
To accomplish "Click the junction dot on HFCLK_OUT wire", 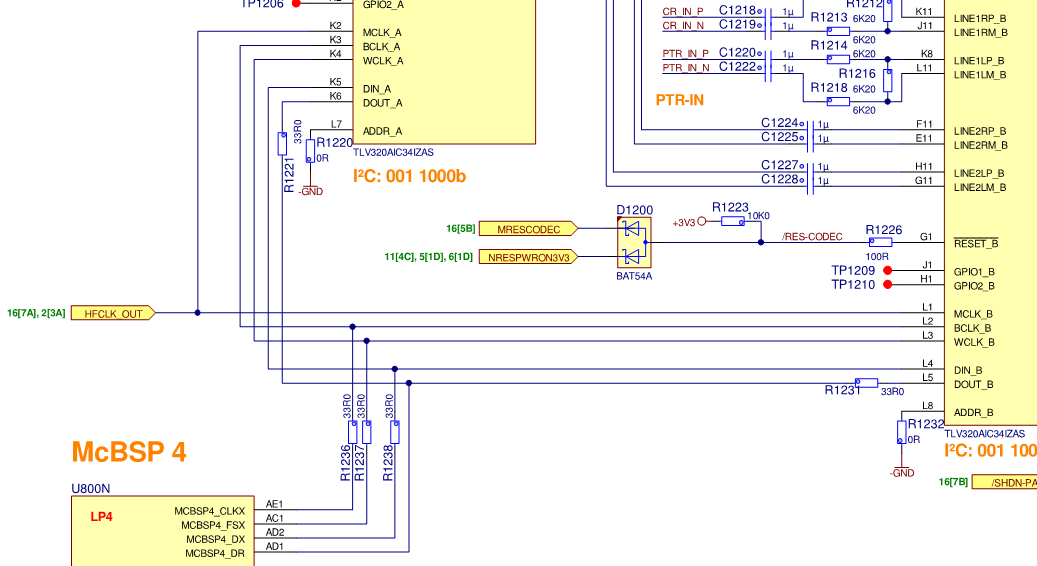I will [x=197, y=313].
